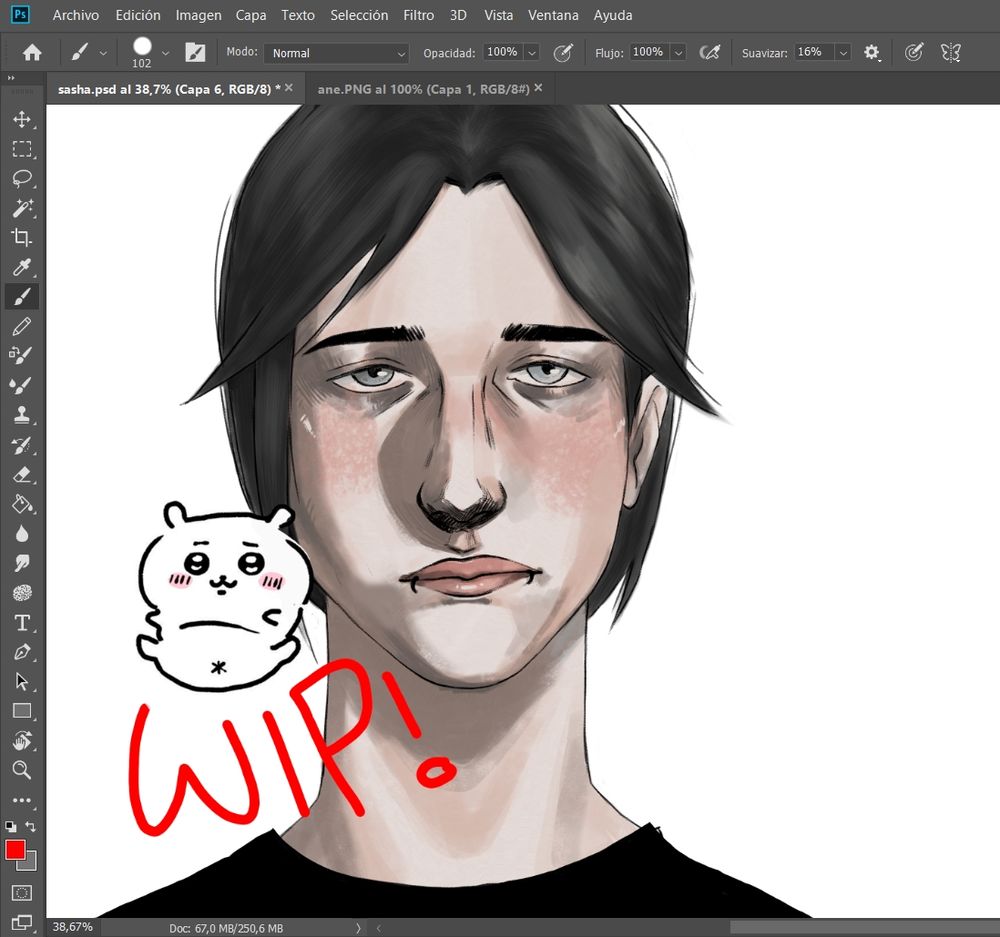
Task: Select the History Brush tool
Action: [22, 445]
